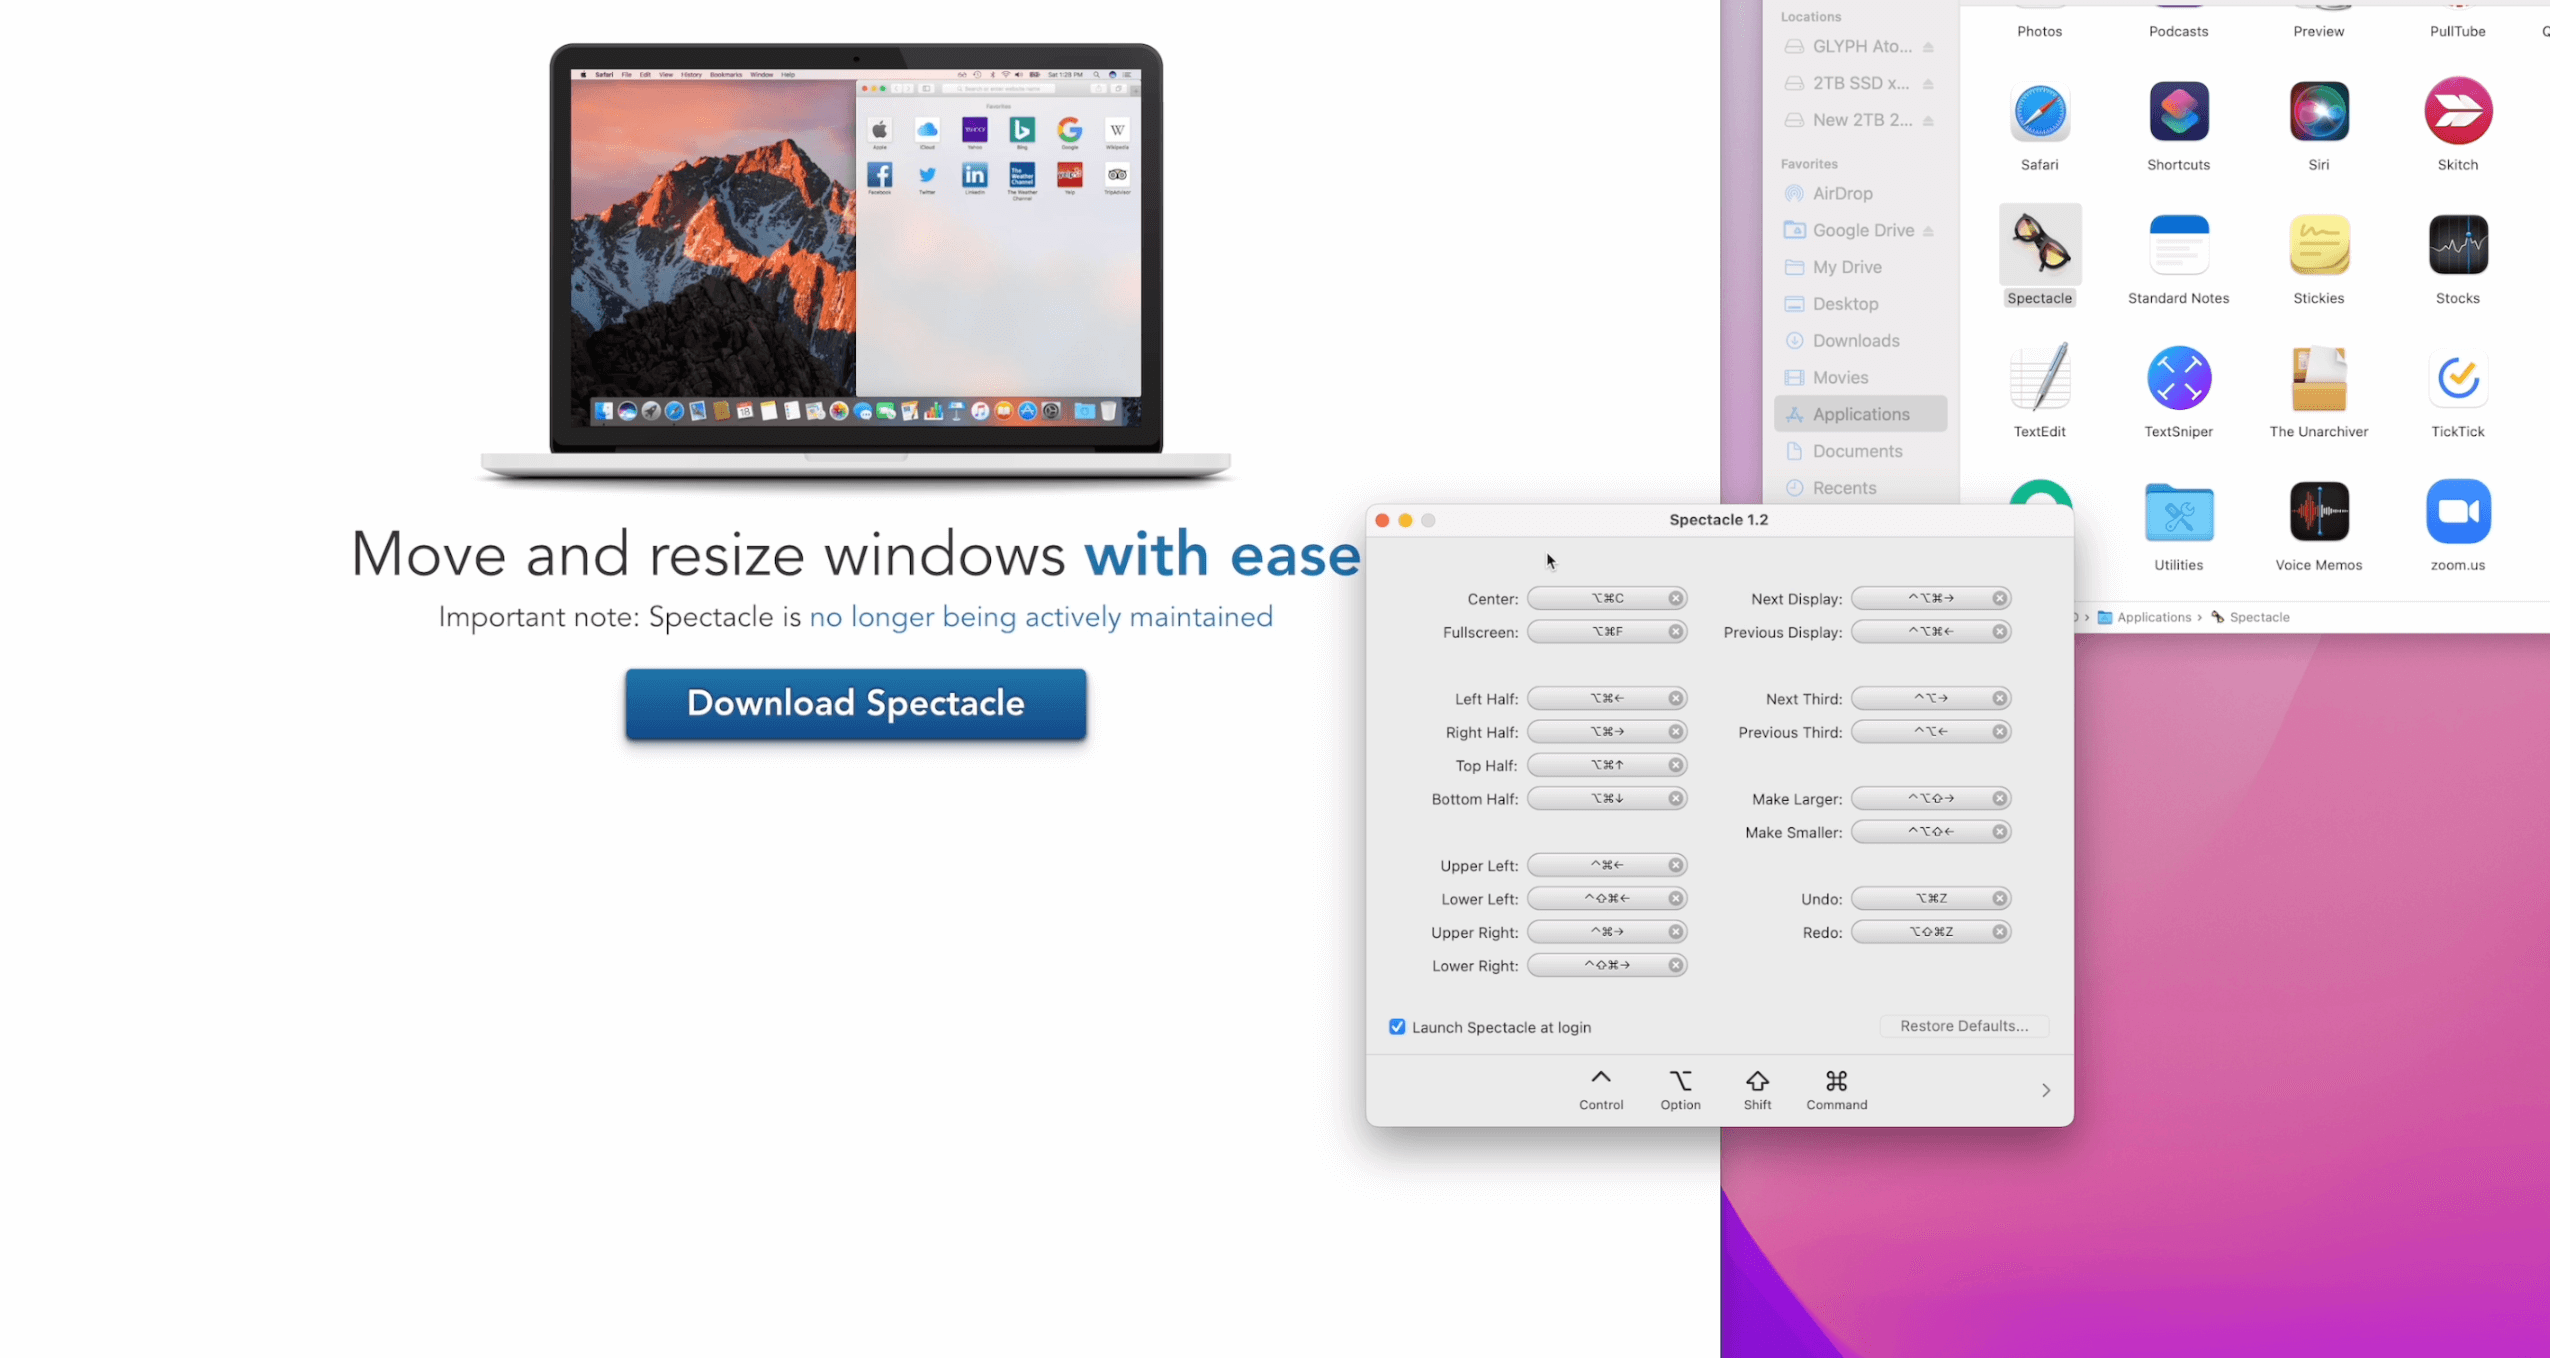This screenshot has width=2550, height=1358.
Task: Enable Launch Spectacle at login
Action: (1396, 1026)
